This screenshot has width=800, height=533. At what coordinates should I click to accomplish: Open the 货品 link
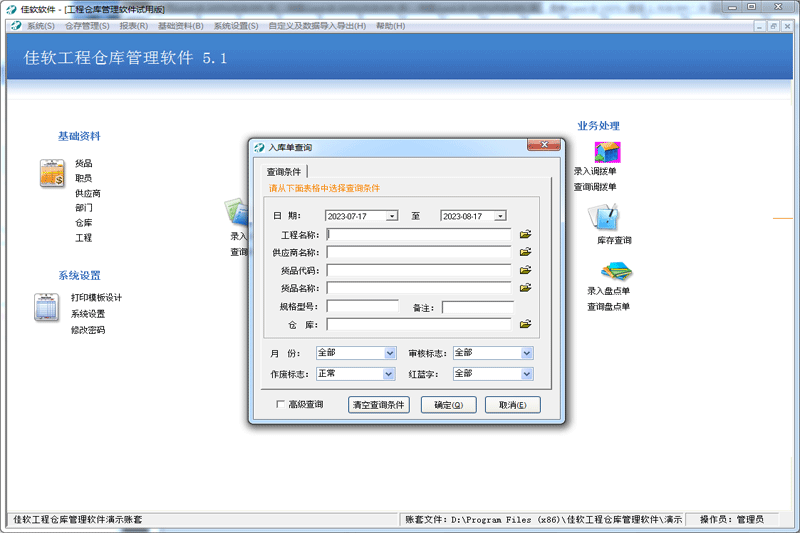[x=84, y=163]
